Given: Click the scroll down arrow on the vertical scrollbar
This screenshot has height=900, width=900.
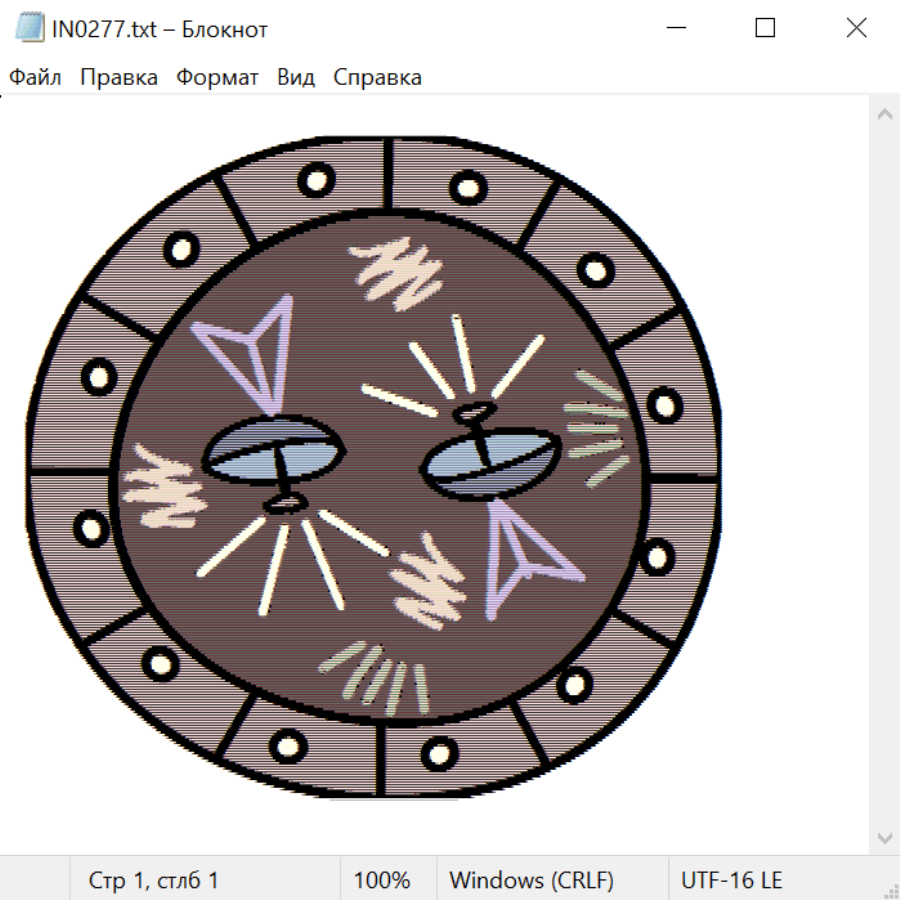Looking at the screenshot, I should pyautogui.click(x=884, y=837).
